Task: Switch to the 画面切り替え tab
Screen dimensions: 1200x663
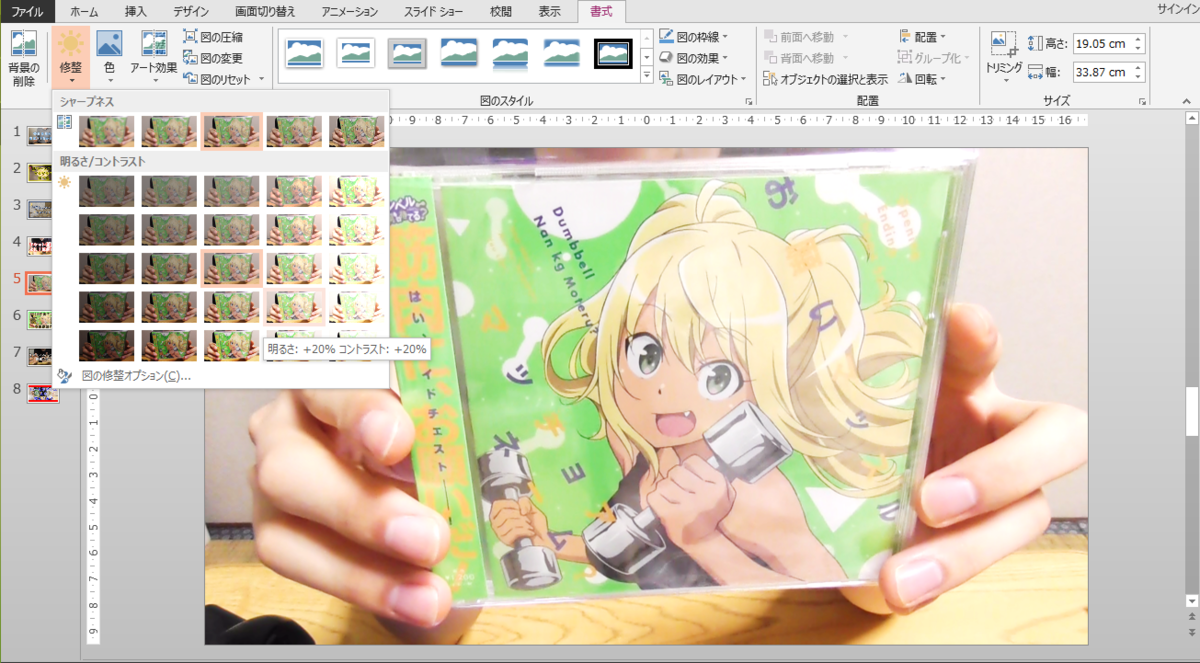Action: pos(265,12)
